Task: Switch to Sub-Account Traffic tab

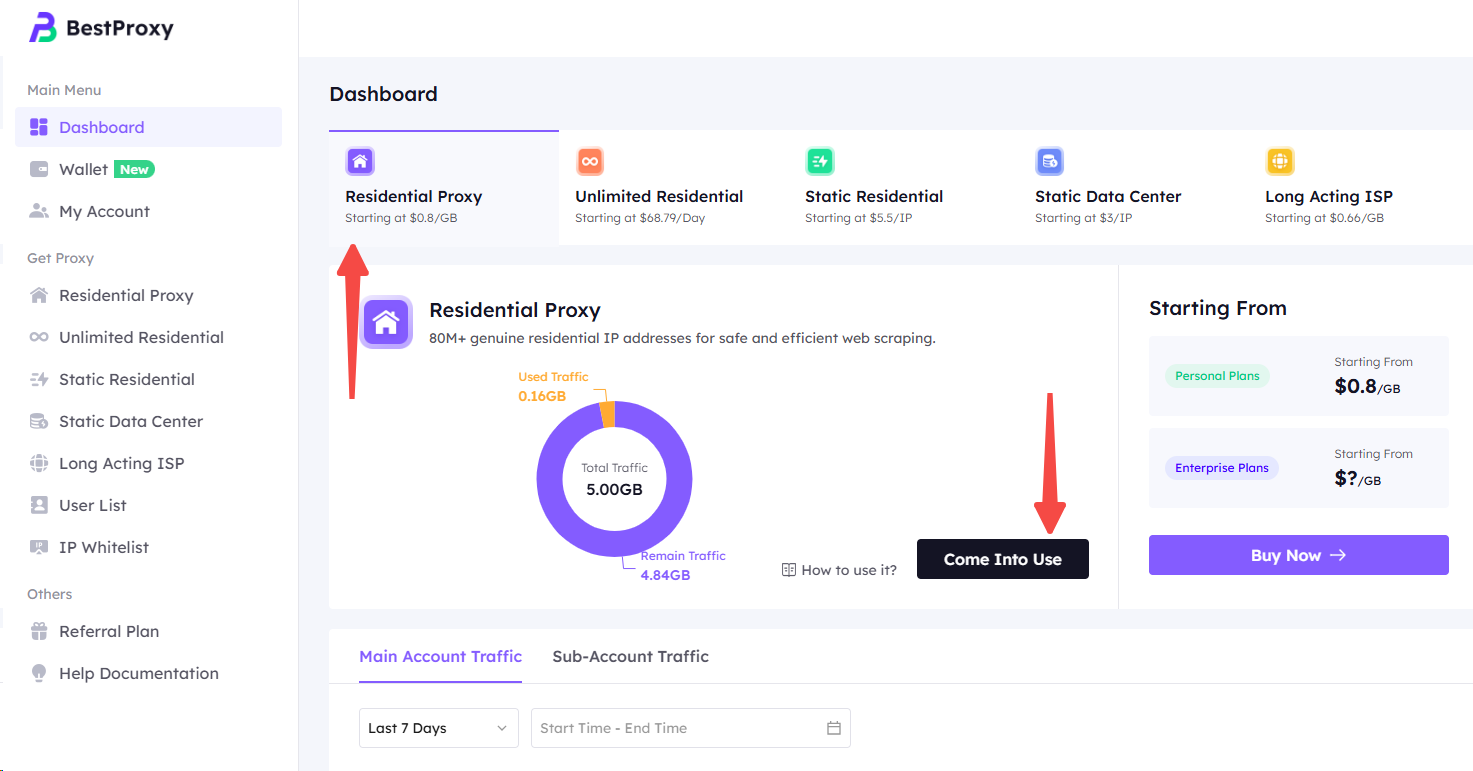Action: click(630, 657)
